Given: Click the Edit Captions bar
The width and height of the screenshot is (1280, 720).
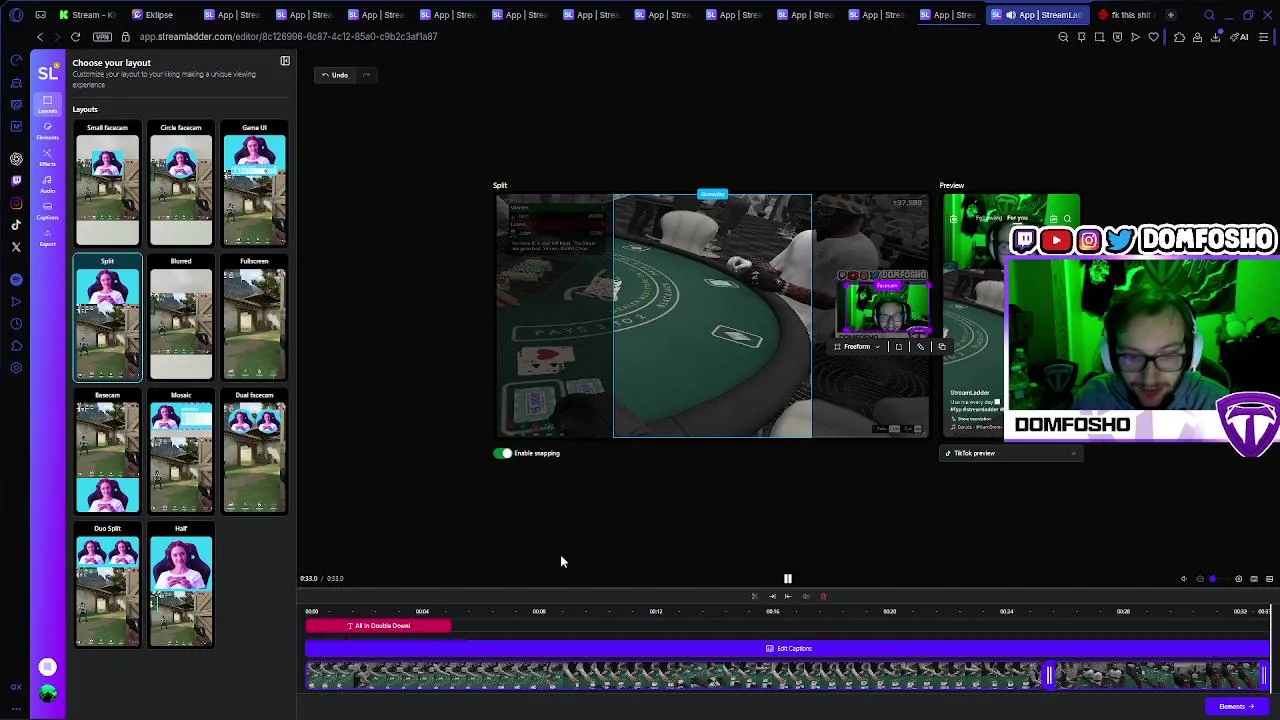Looking at the screenshot, I should (x=788, y=648).
